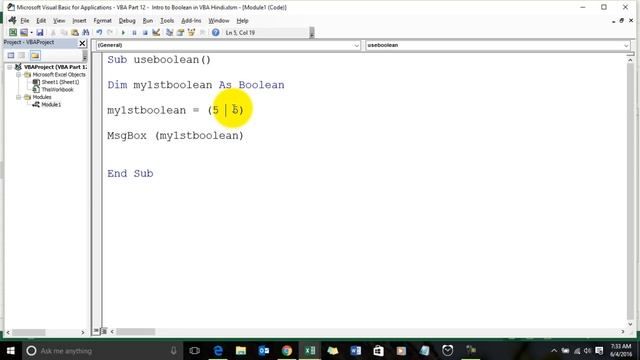Open Visual Basic Help question mark icon
The width and height of the screenshot is (640, 360).
[x=216, y=33]
